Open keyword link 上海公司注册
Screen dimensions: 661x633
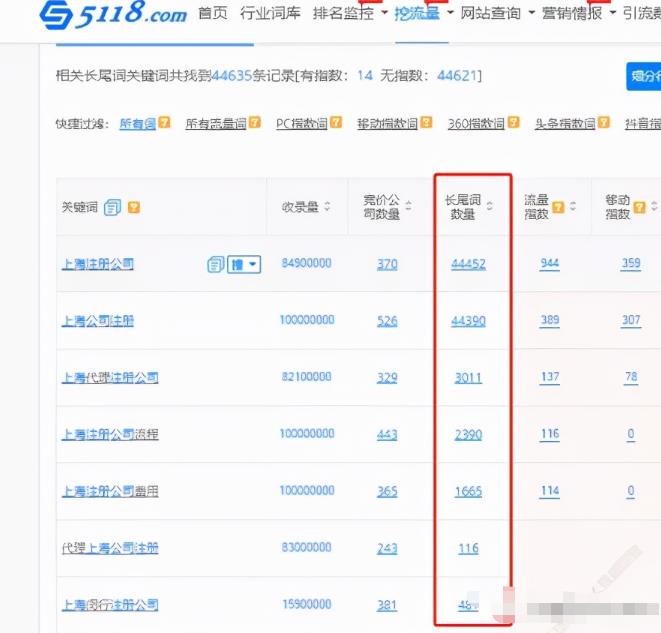click(x=98, y=321)
